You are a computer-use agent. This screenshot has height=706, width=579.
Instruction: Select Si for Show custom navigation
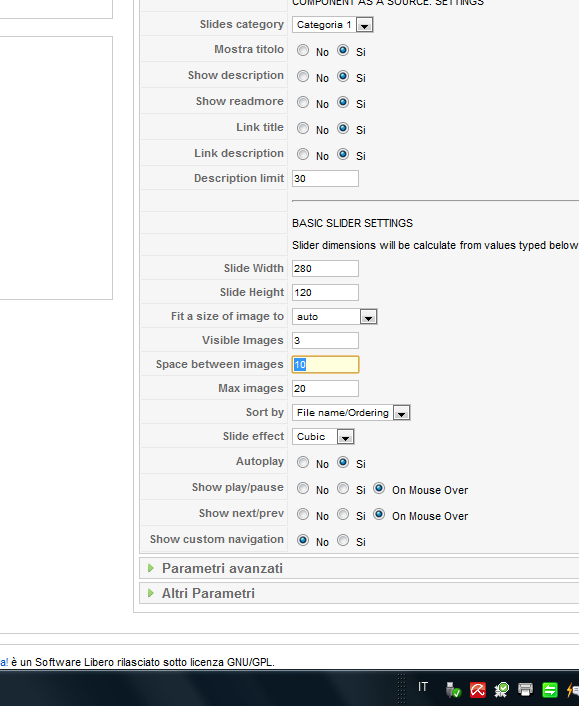[343, 540]
